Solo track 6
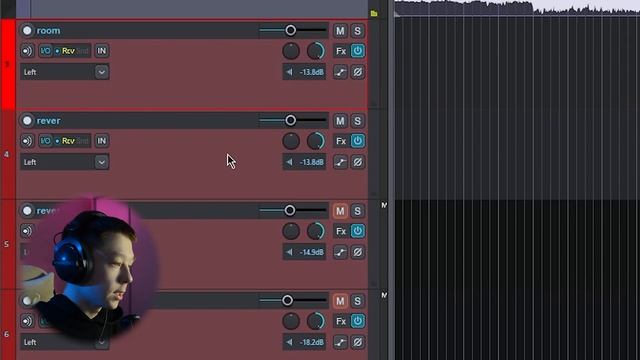This screenshot has height=360, width=640. click(x=358, y=301)
